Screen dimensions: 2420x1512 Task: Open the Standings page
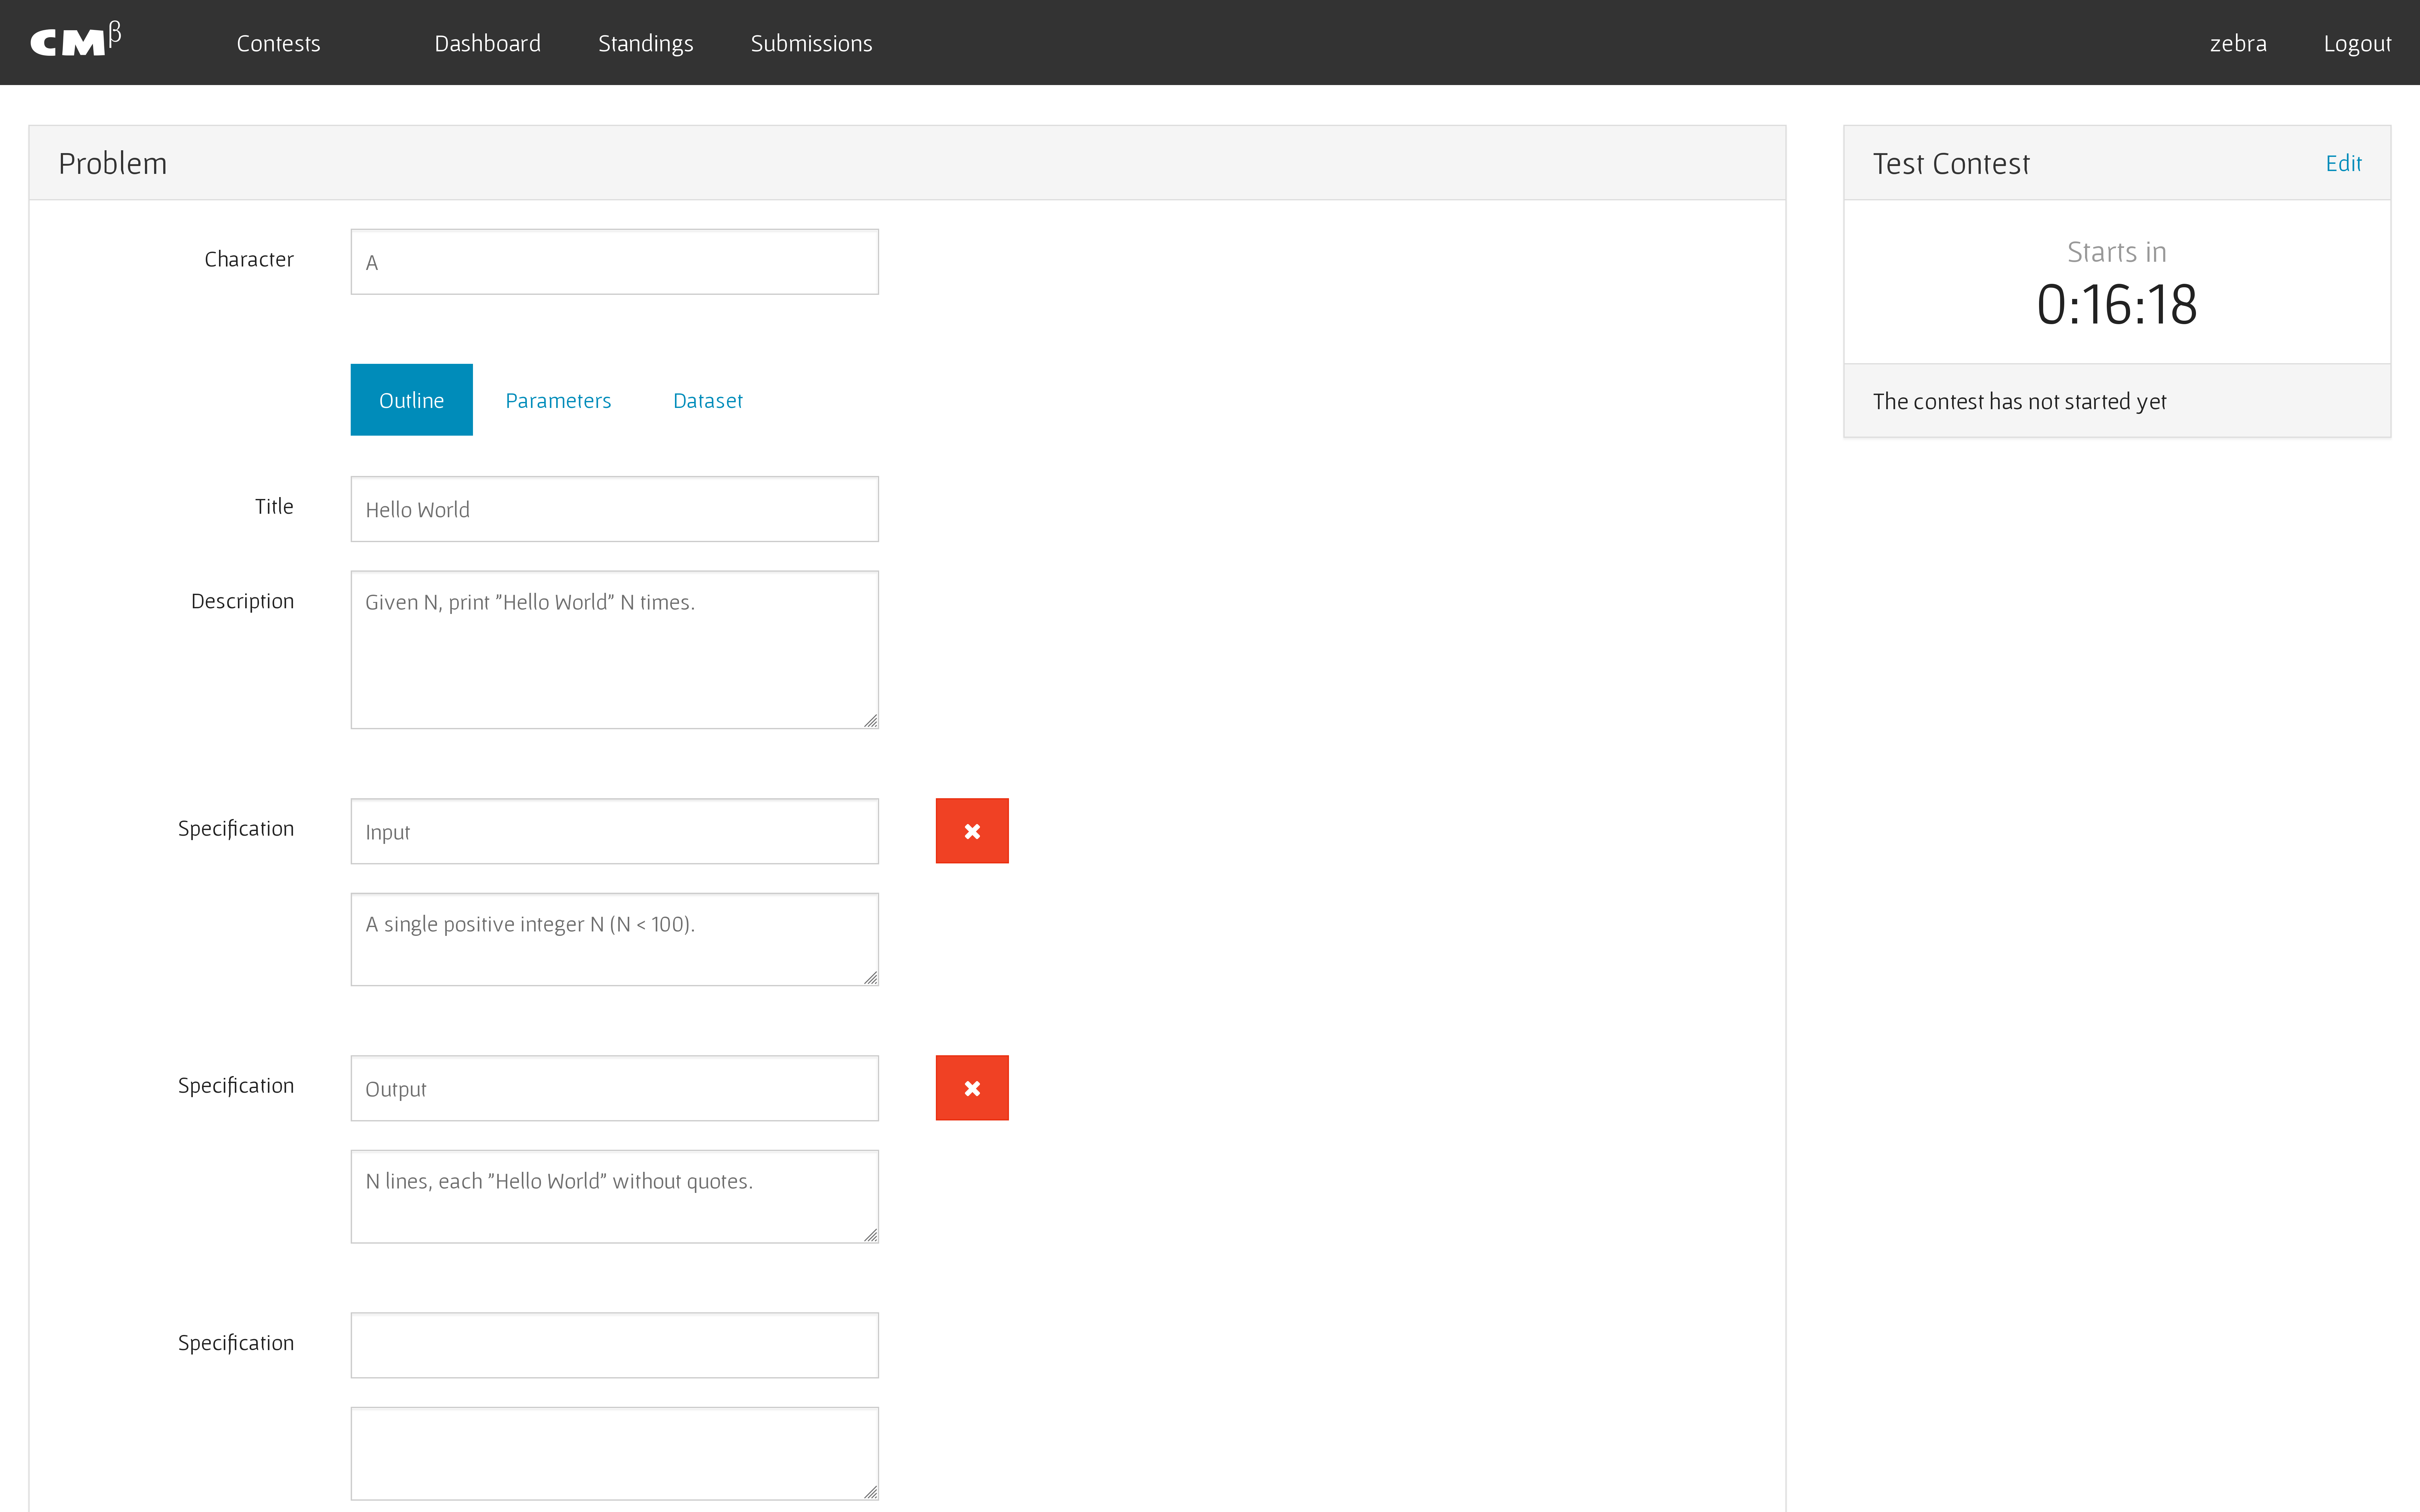645,43
